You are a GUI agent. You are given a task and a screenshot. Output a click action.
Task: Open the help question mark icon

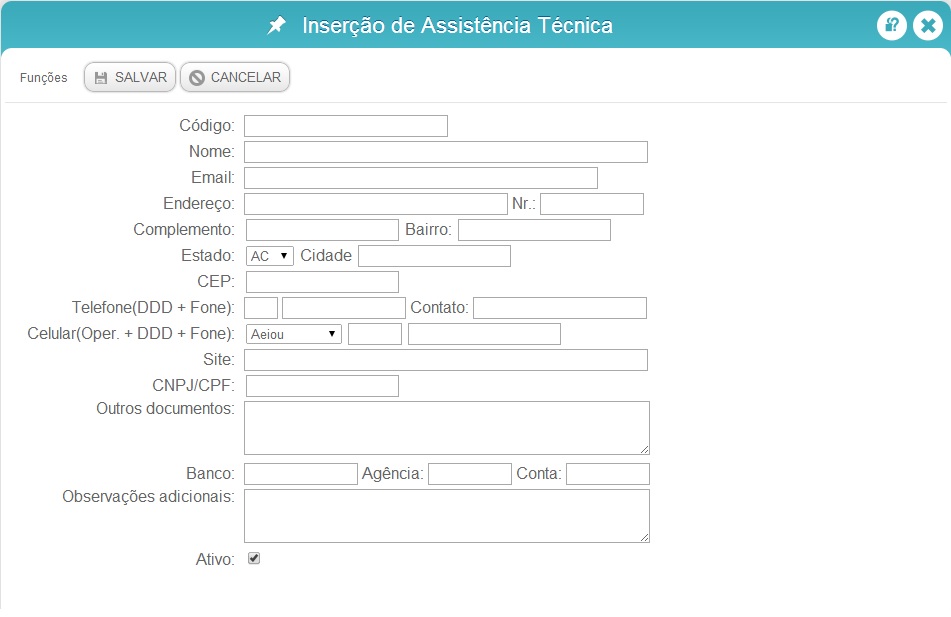892,25
